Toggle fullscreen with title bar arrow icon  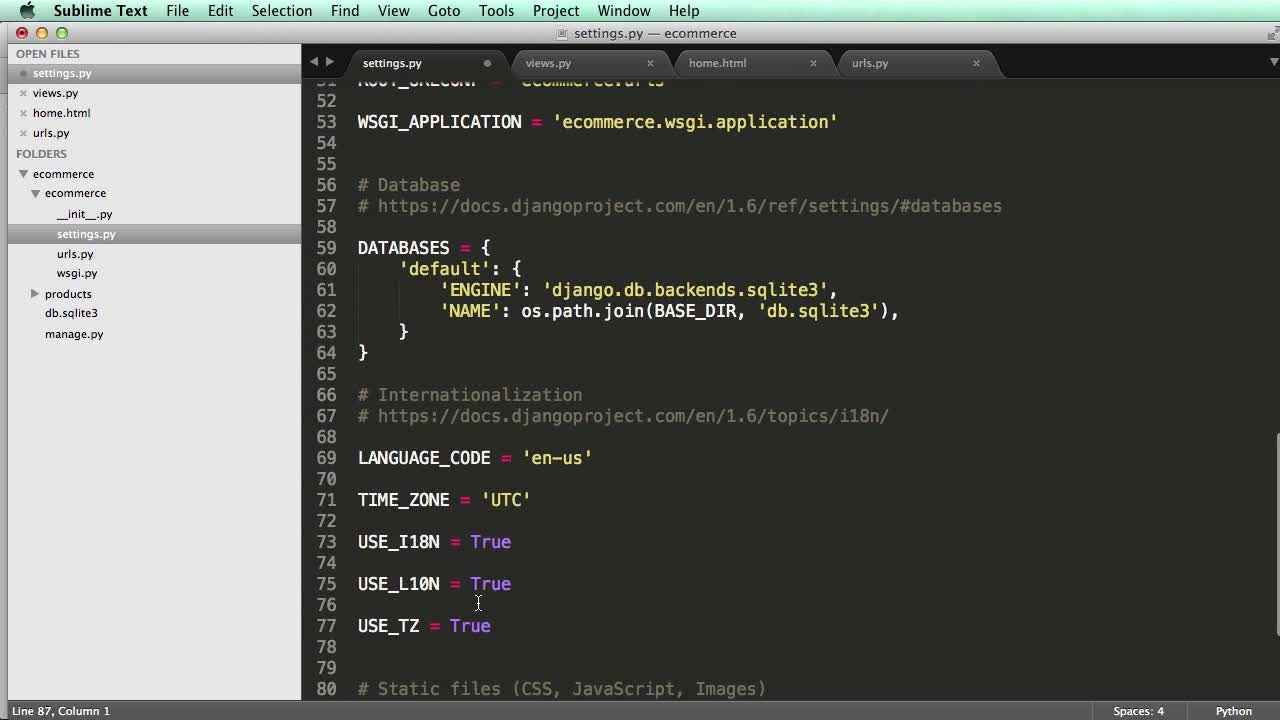pos(1272,33)
